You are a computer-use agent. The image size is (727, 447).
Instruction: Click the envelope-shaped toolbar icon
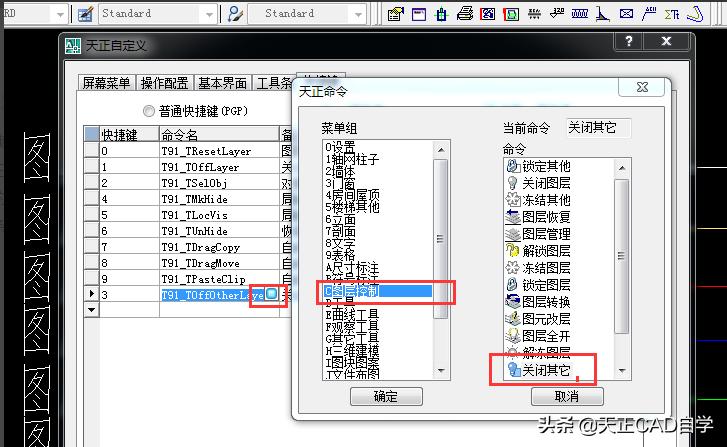tap(626, 14)
